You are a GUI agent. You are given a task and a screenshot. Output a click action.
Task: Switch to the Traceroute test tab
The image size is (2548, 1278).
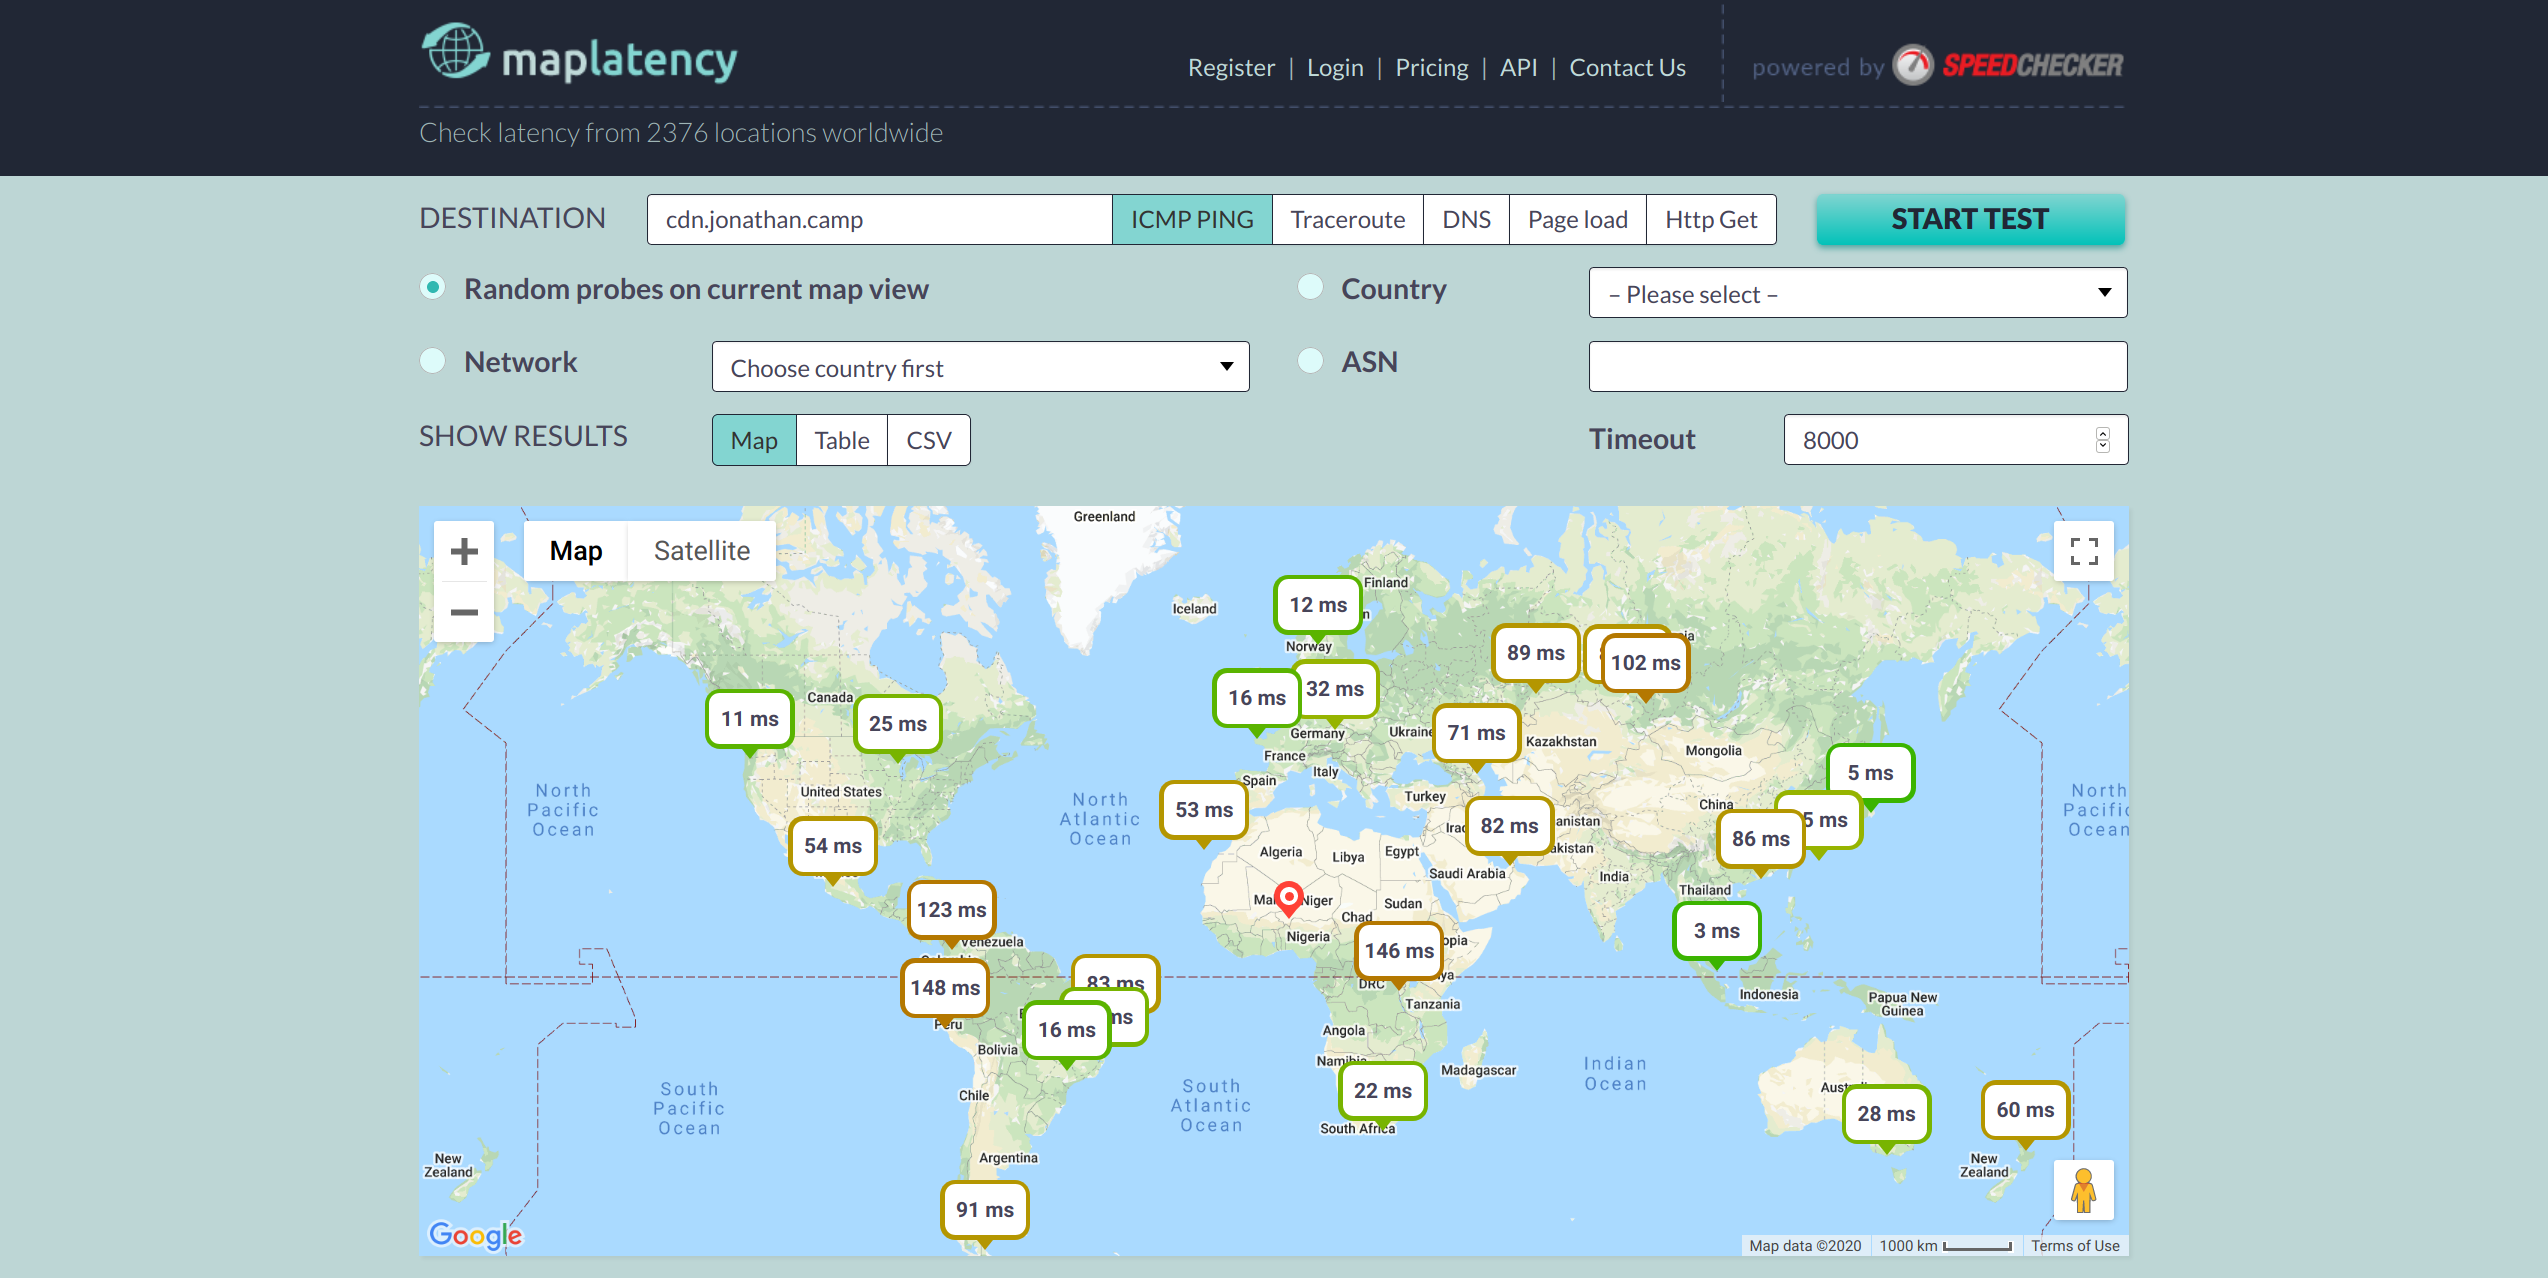coord(1347,220)
